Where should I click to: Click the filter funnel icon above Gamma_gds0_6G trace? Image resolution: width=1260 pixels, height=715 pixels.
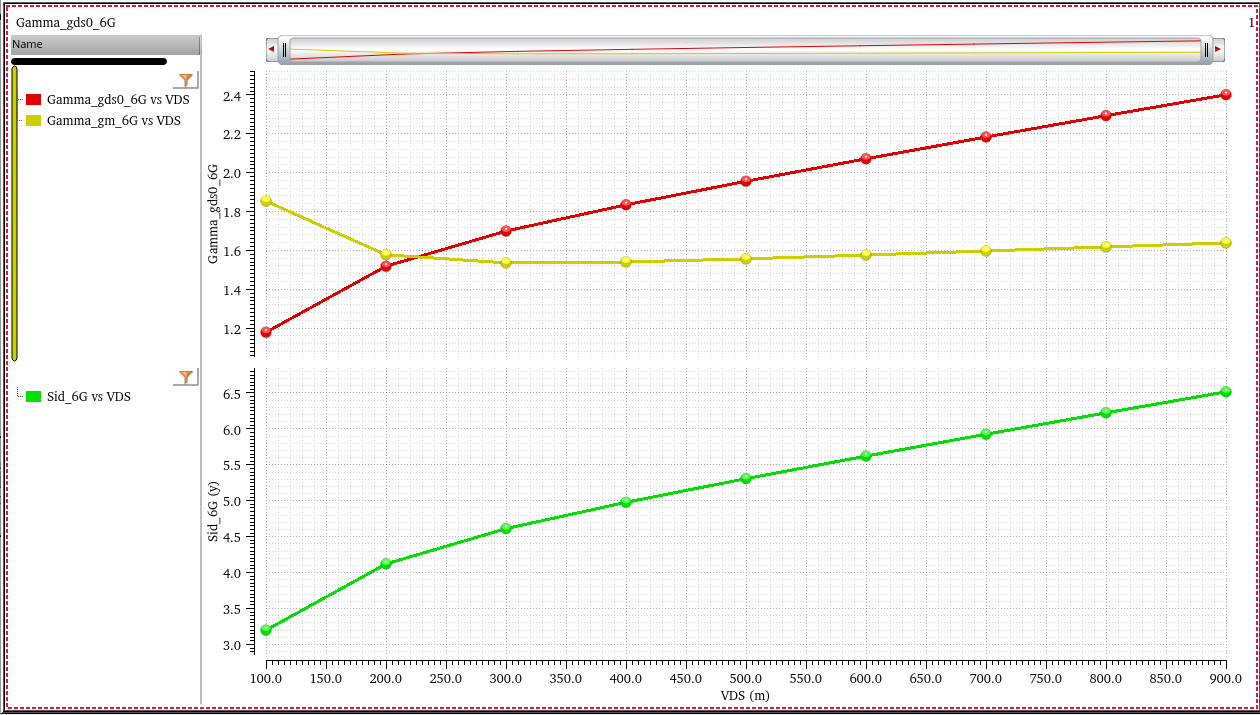(x=186, y=80)
